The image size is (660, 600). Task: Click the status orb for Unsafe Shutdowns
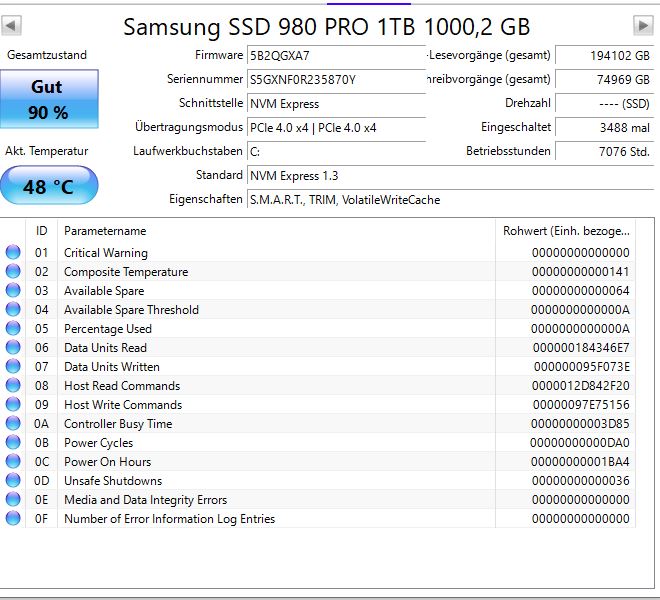(x=13, y=480)
